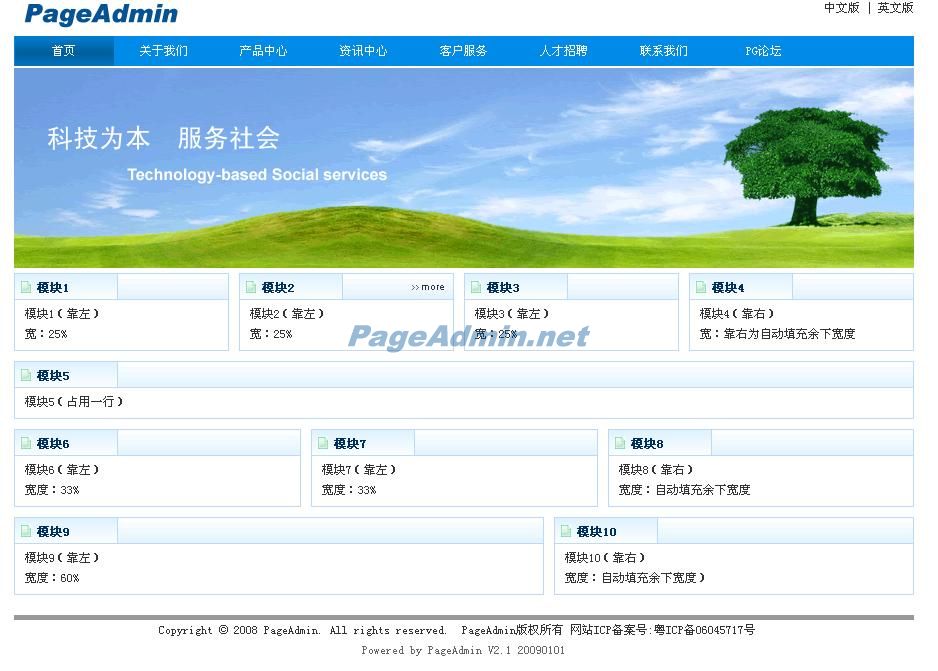Click the document icon beside 模块8
The width and height of the screenshot is (938, 671).
click(x=620, y=443)
